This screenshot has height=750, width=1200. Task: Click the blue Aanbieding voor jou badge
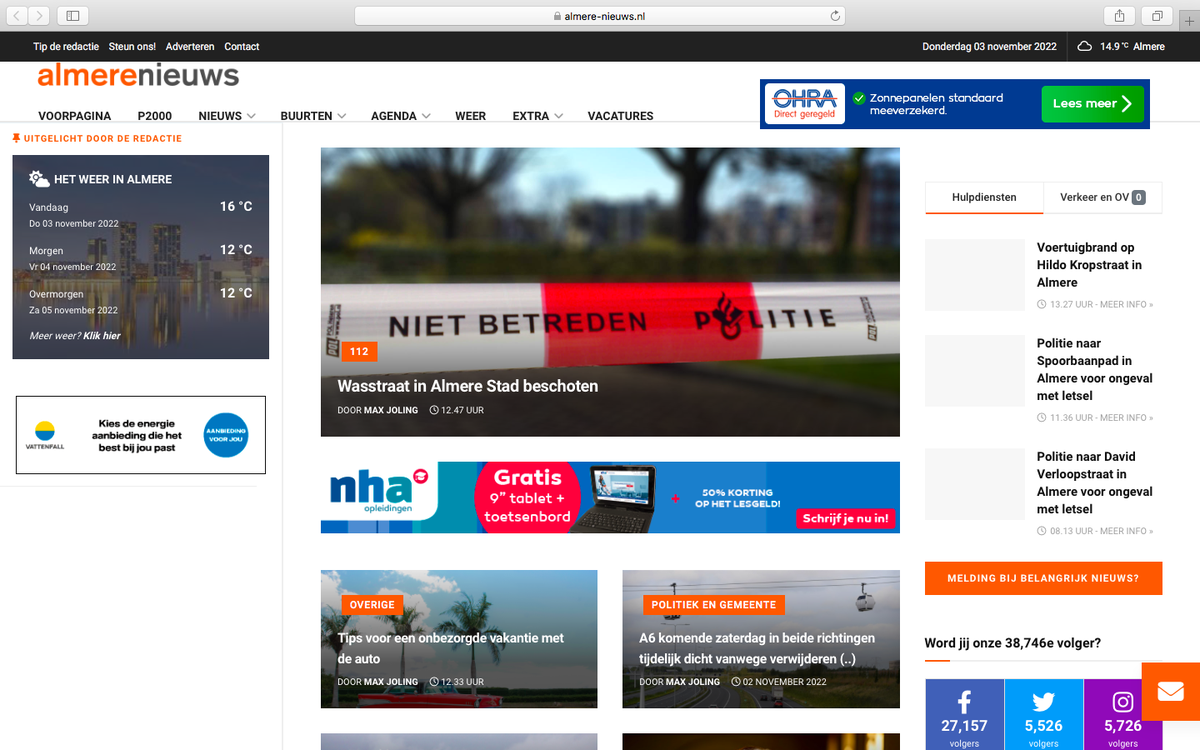tap(225, 435)
